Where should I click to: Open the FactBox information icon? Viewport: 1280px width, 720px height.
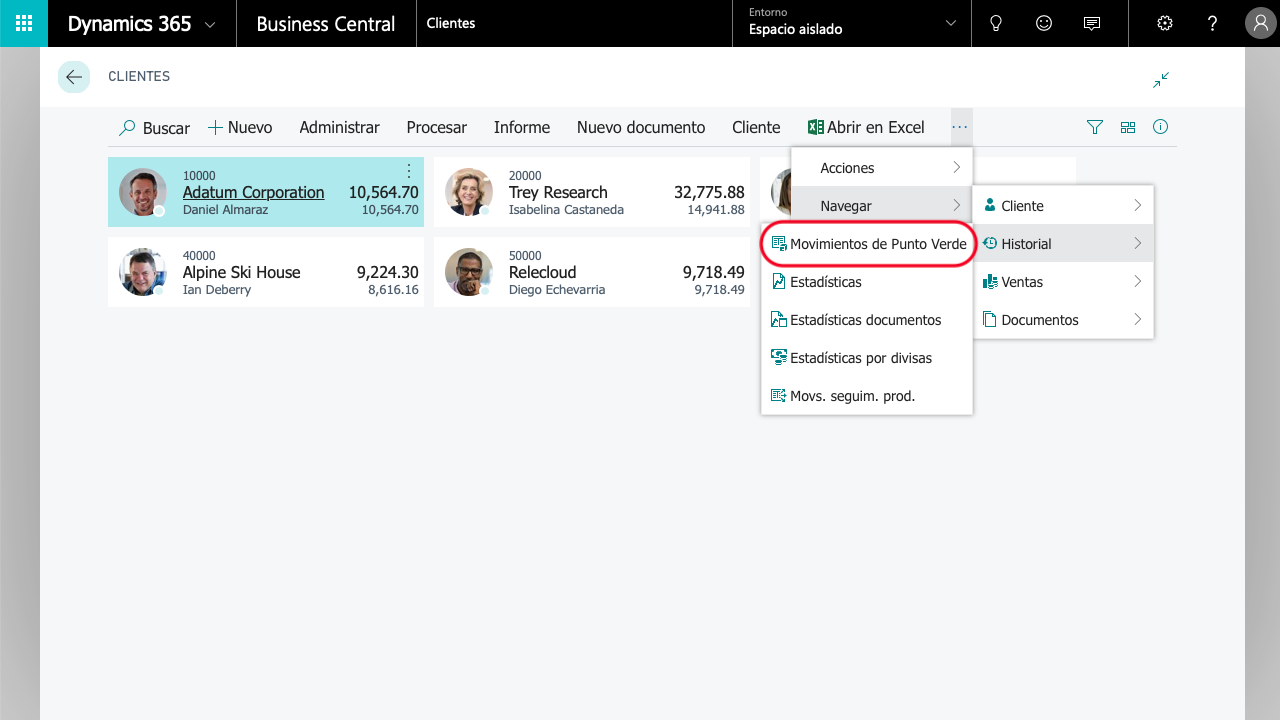[1161, 127]
